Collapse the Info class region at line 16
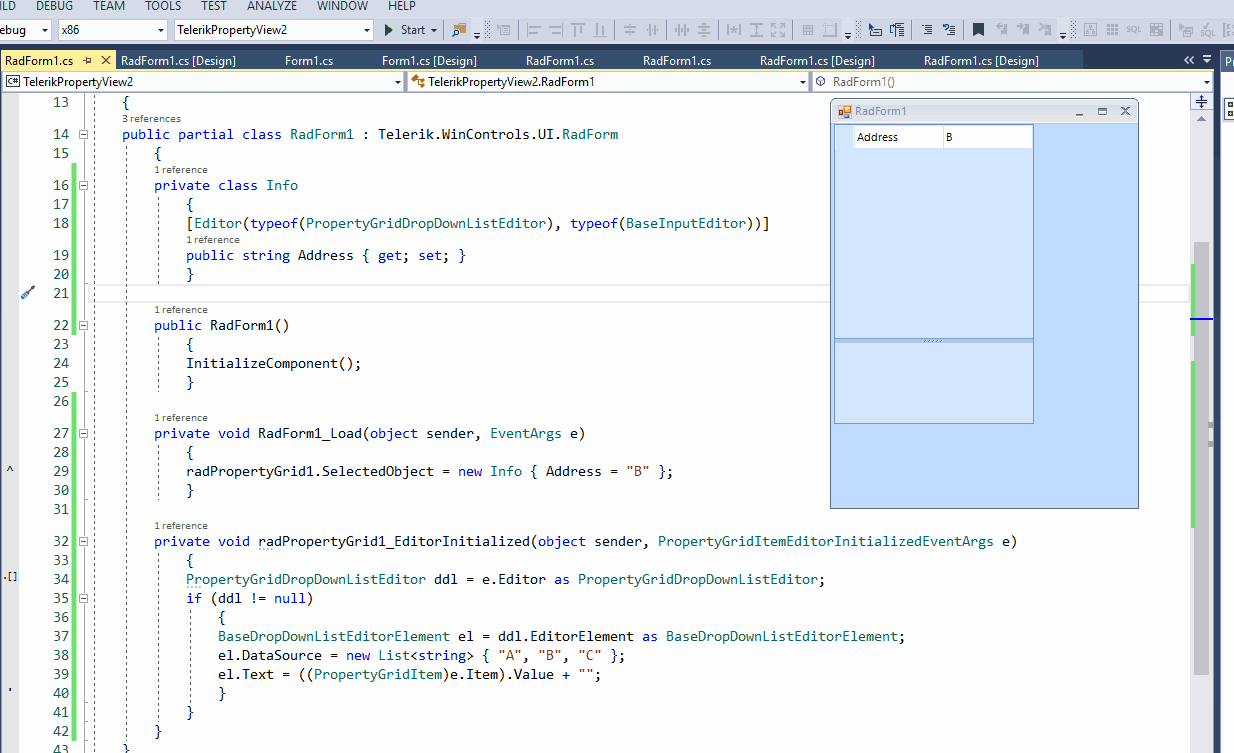This screenshot has width=1234, height=753. pos(84,185)
